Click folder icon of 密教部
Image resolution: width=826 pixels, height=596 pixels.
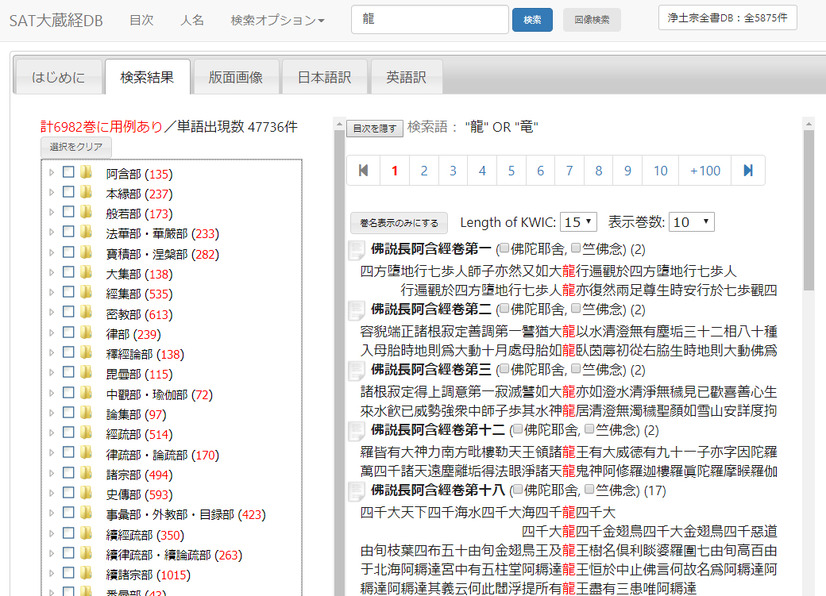click(86, 313)
